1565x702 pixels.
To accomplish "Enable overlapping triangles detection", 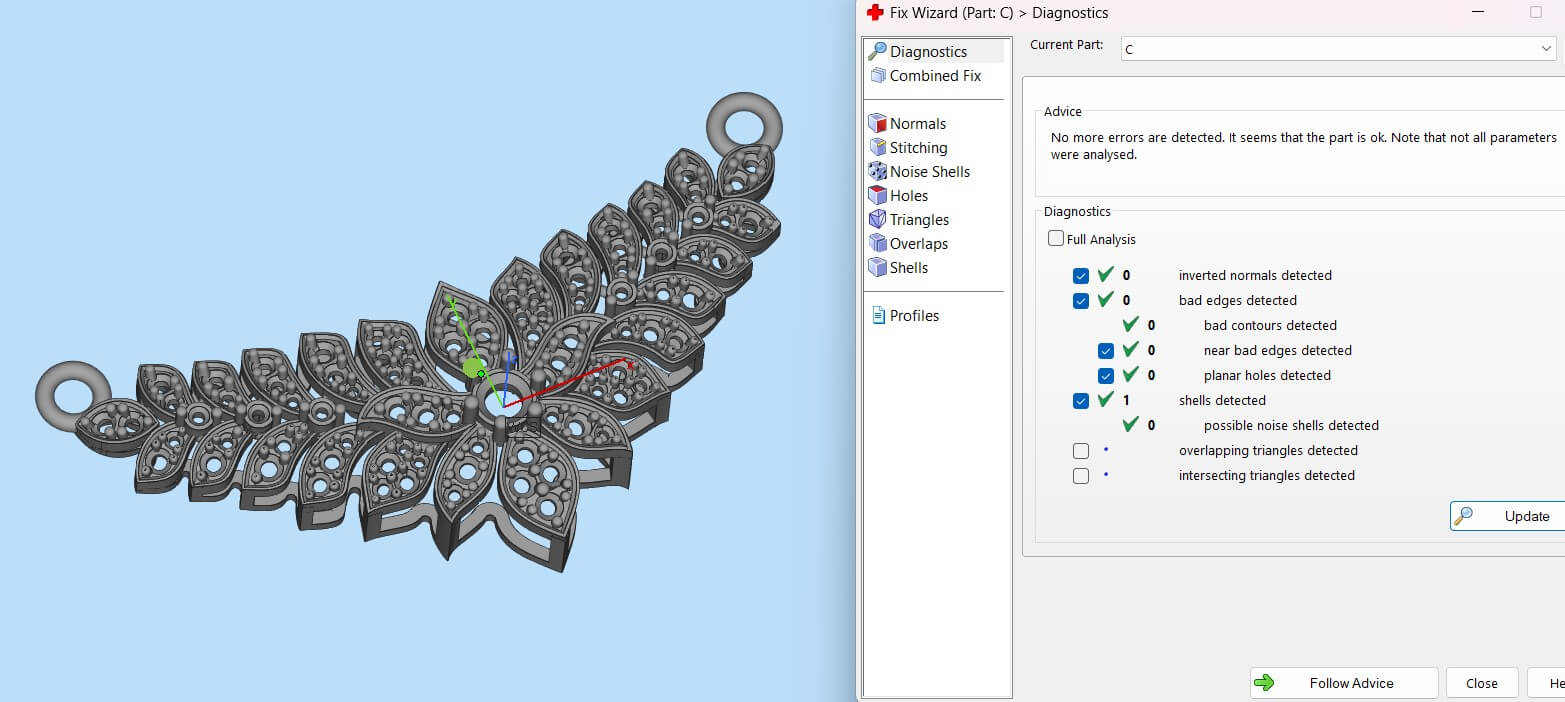I will [1080, 451].
